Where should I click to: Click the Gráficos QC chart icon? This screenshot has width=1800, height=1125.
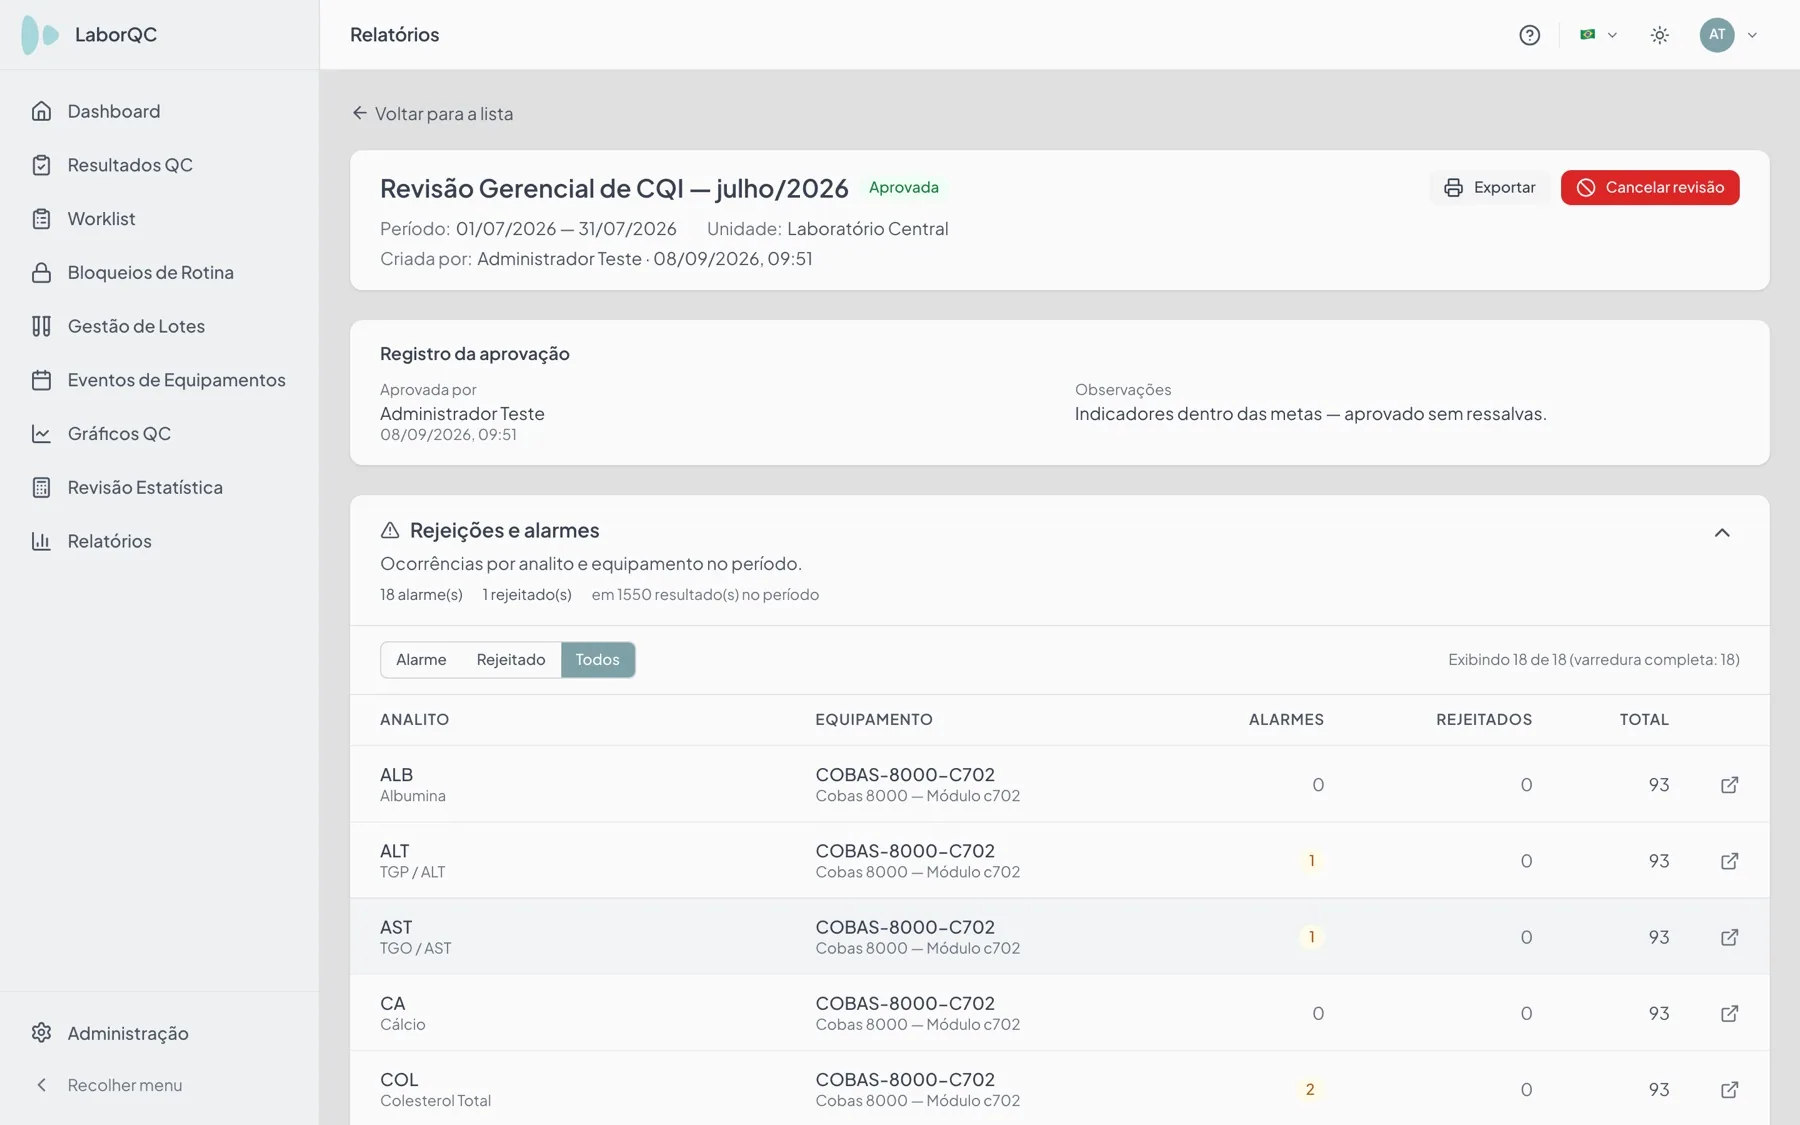pos(41,433)
